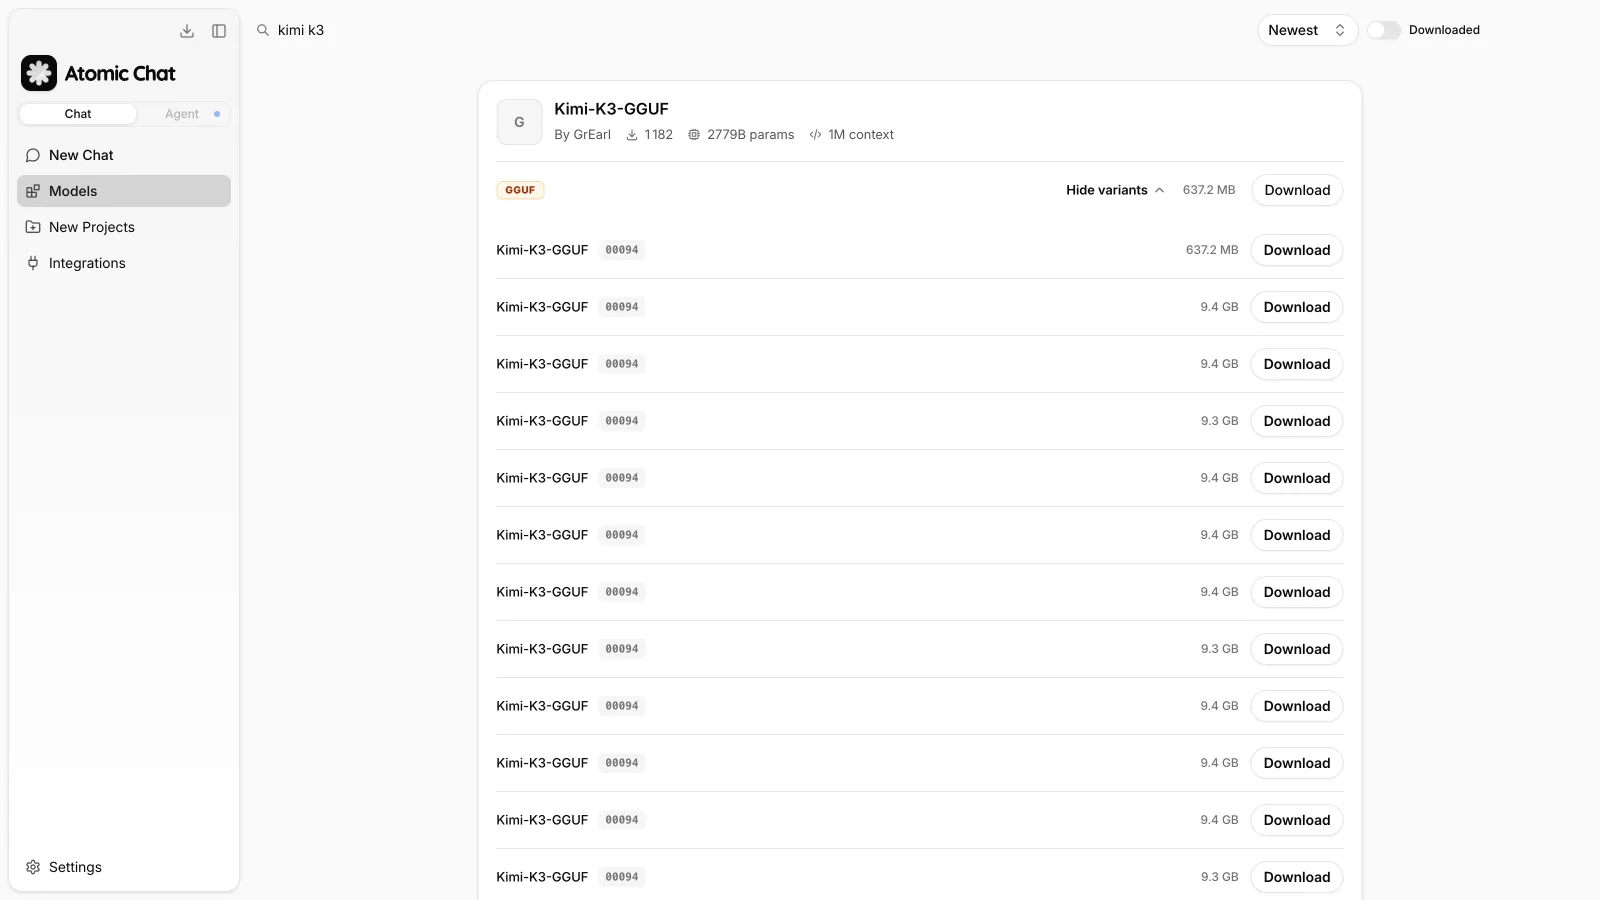The image size is (1600, 900).
Task: Toggle the Downloaded filter switch
Action: click(x=1384, y=30)
